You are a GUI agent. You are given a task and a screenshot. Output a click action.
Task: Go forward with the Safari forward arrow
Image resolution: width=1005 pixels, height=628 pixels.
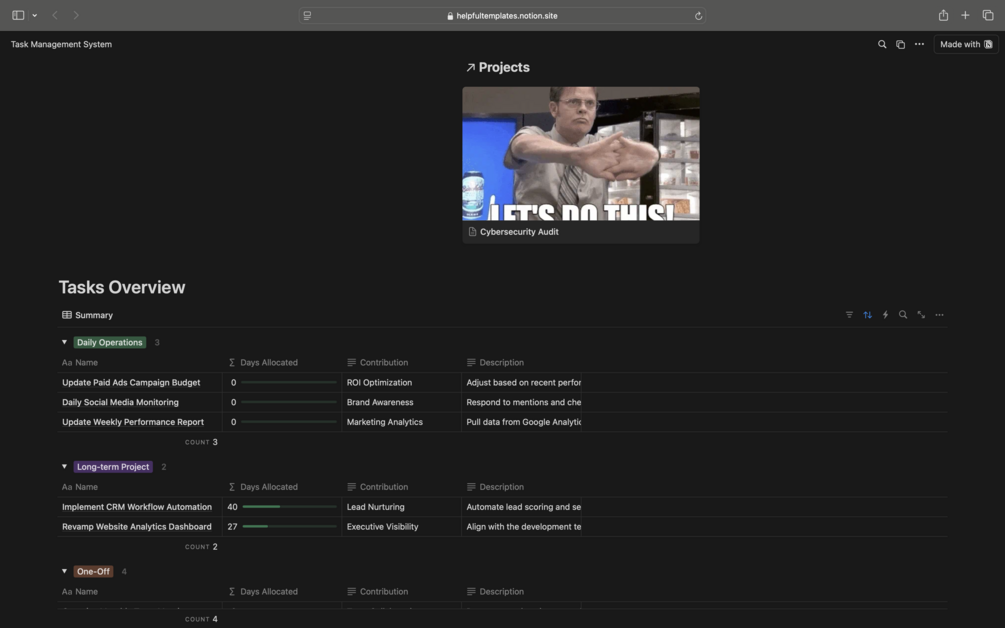(76, 15)
